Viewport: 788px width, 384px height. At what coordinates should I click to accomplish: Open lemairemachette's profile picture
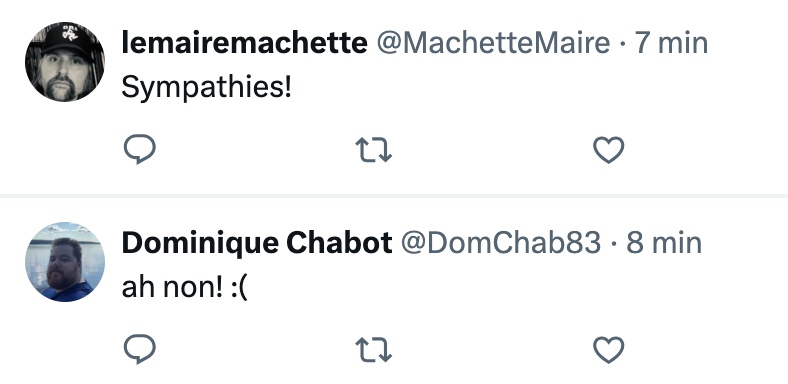point(65,62)
